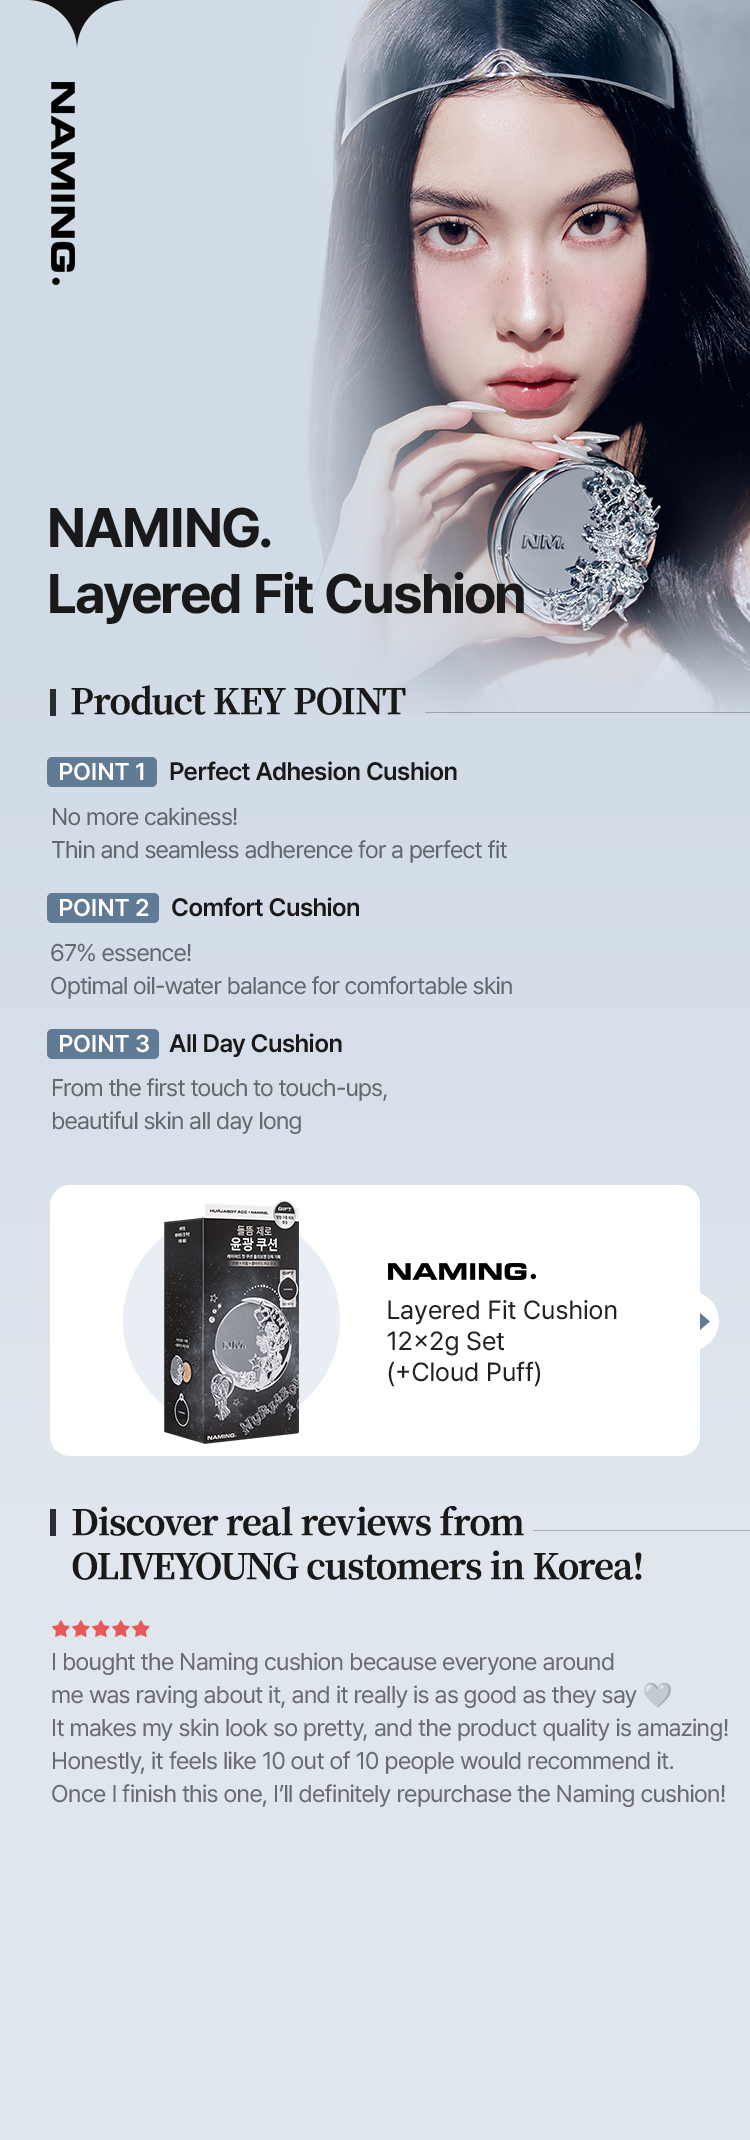This screenshot has height=2140, width=750.
Task: Select the Comfort Cushion heading
Action: pos(265,908)
